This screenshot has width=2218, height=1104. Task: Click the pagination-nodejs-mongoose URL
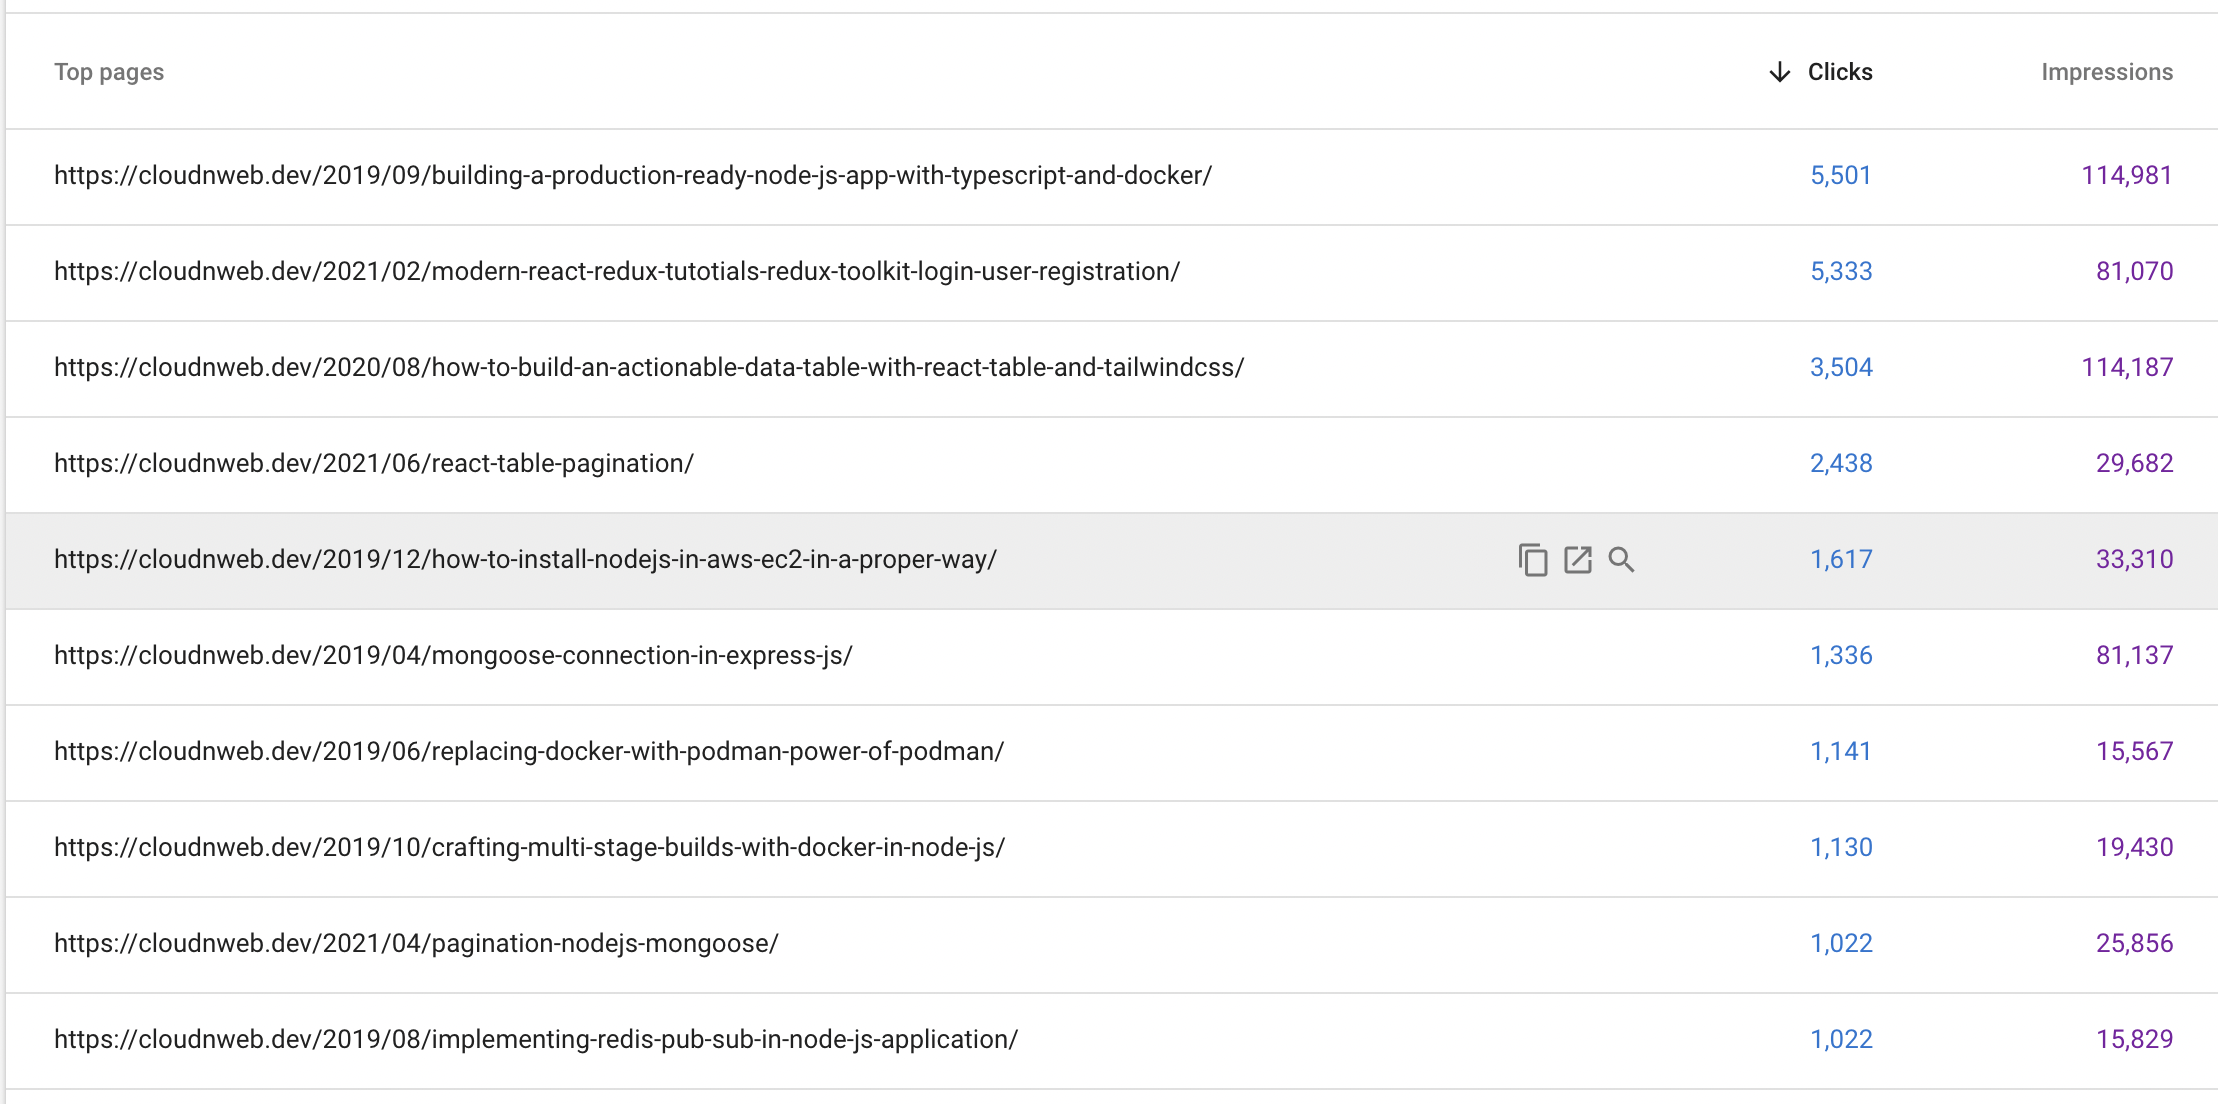click(x=416, y=944)
